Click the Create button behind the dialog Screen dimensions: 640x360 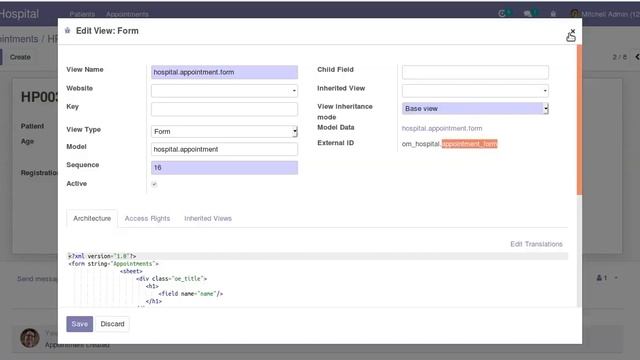tap(20, 57)
